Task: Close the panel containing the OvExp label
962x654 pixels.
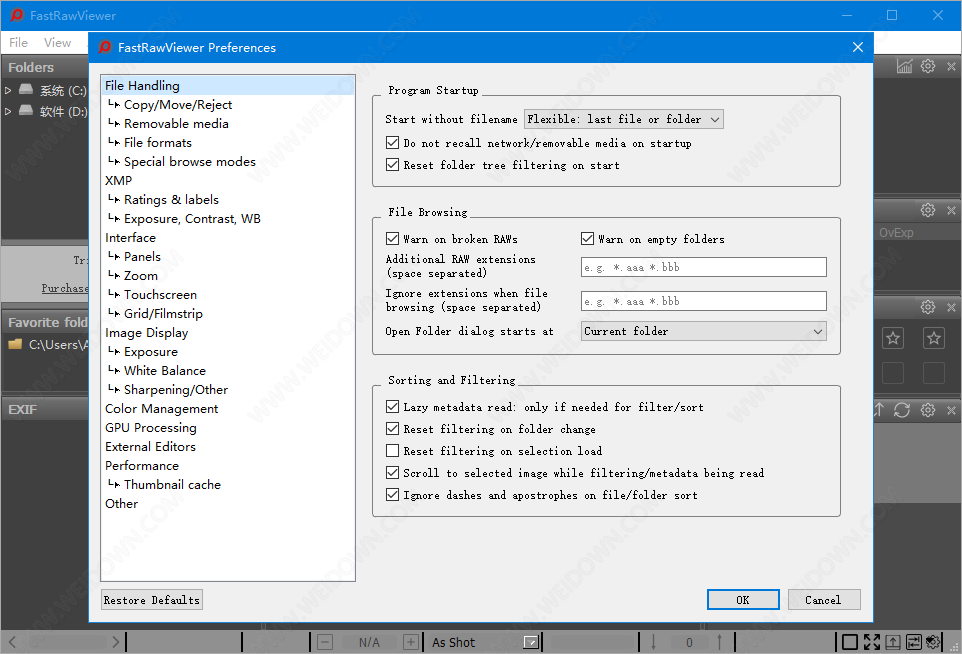Action: click(951, 210)
